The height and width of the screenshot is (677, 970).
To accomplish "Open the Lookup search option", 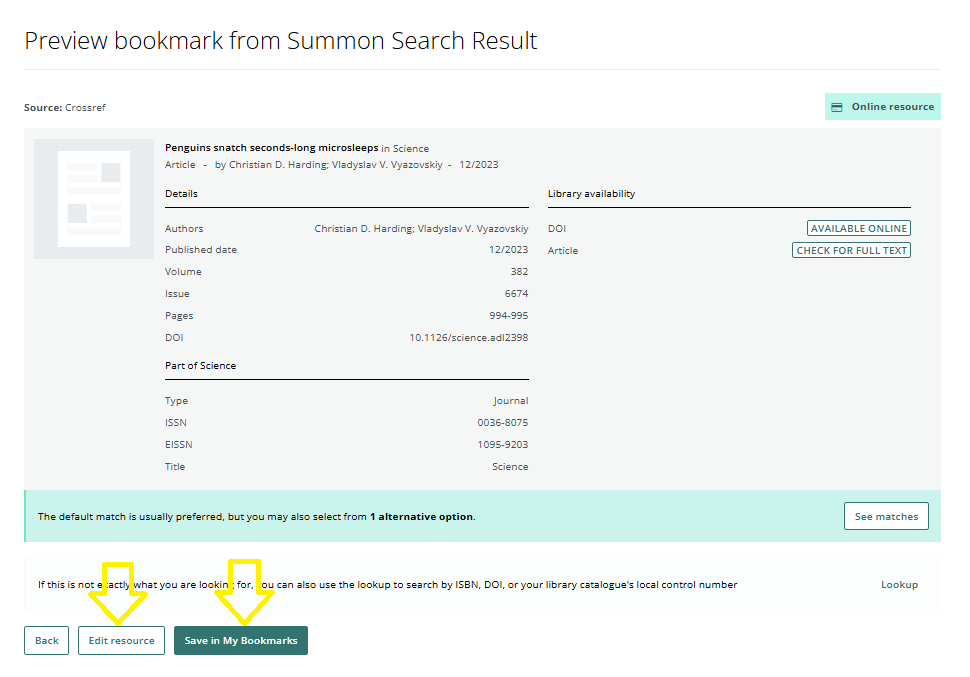I will pos(898,584).
